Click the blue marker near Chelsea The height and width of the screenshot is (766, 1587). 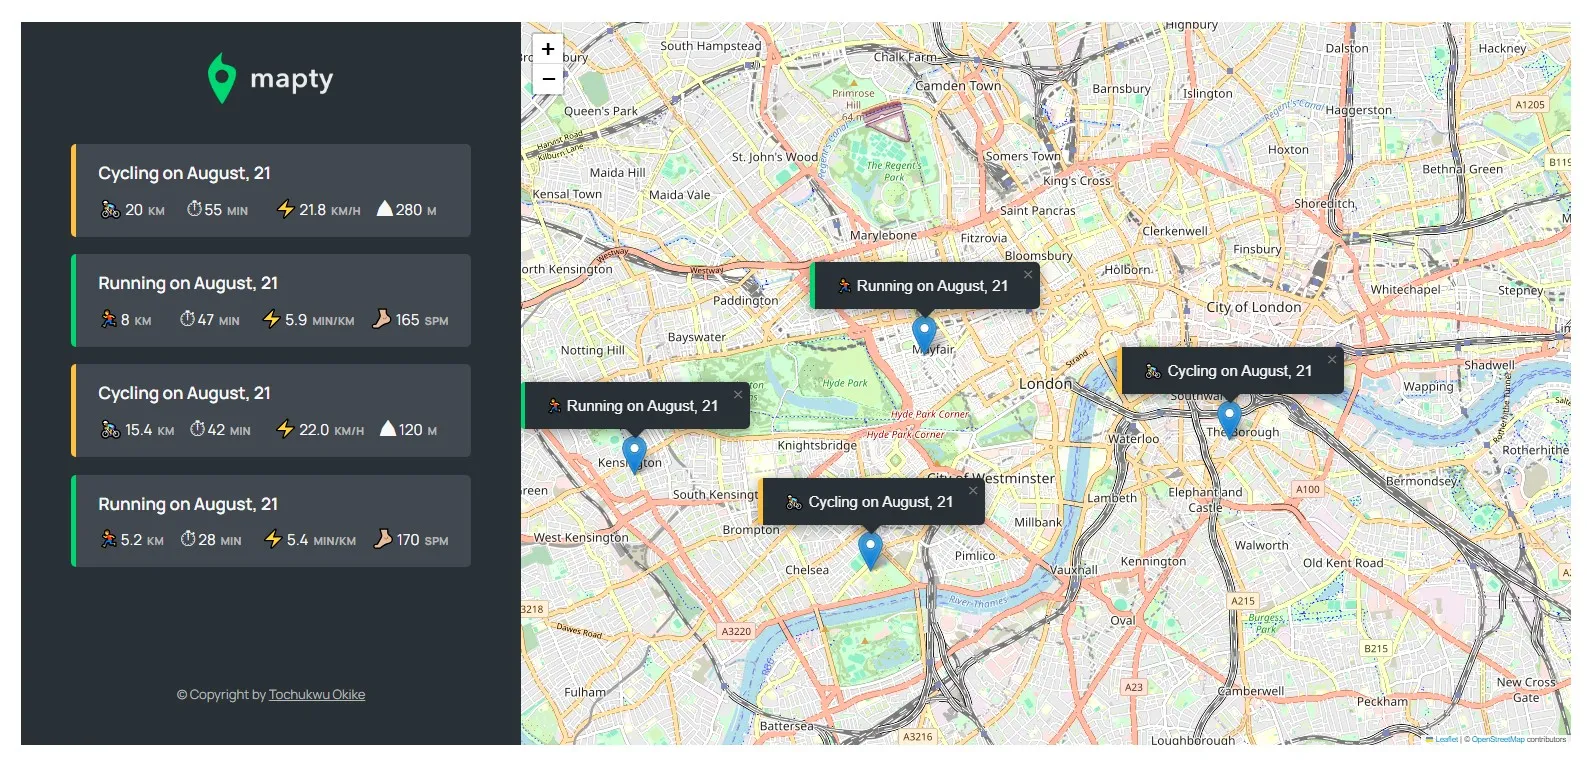(x=870, y=549)
